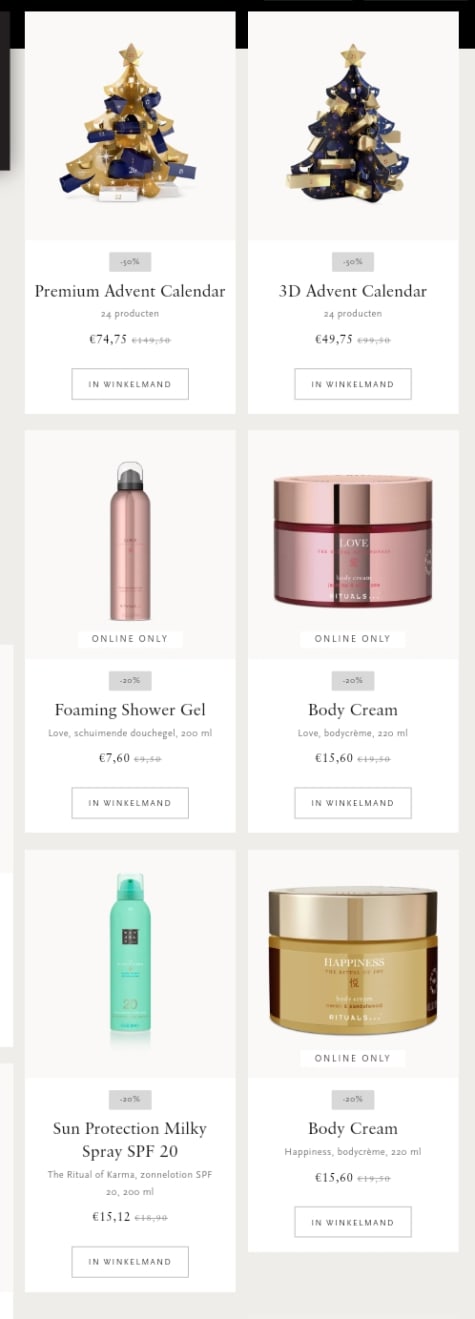This screenshot has width=475, height=1319.
Task: View pink Love Body Cream jar image
Action: coord(353,542)
